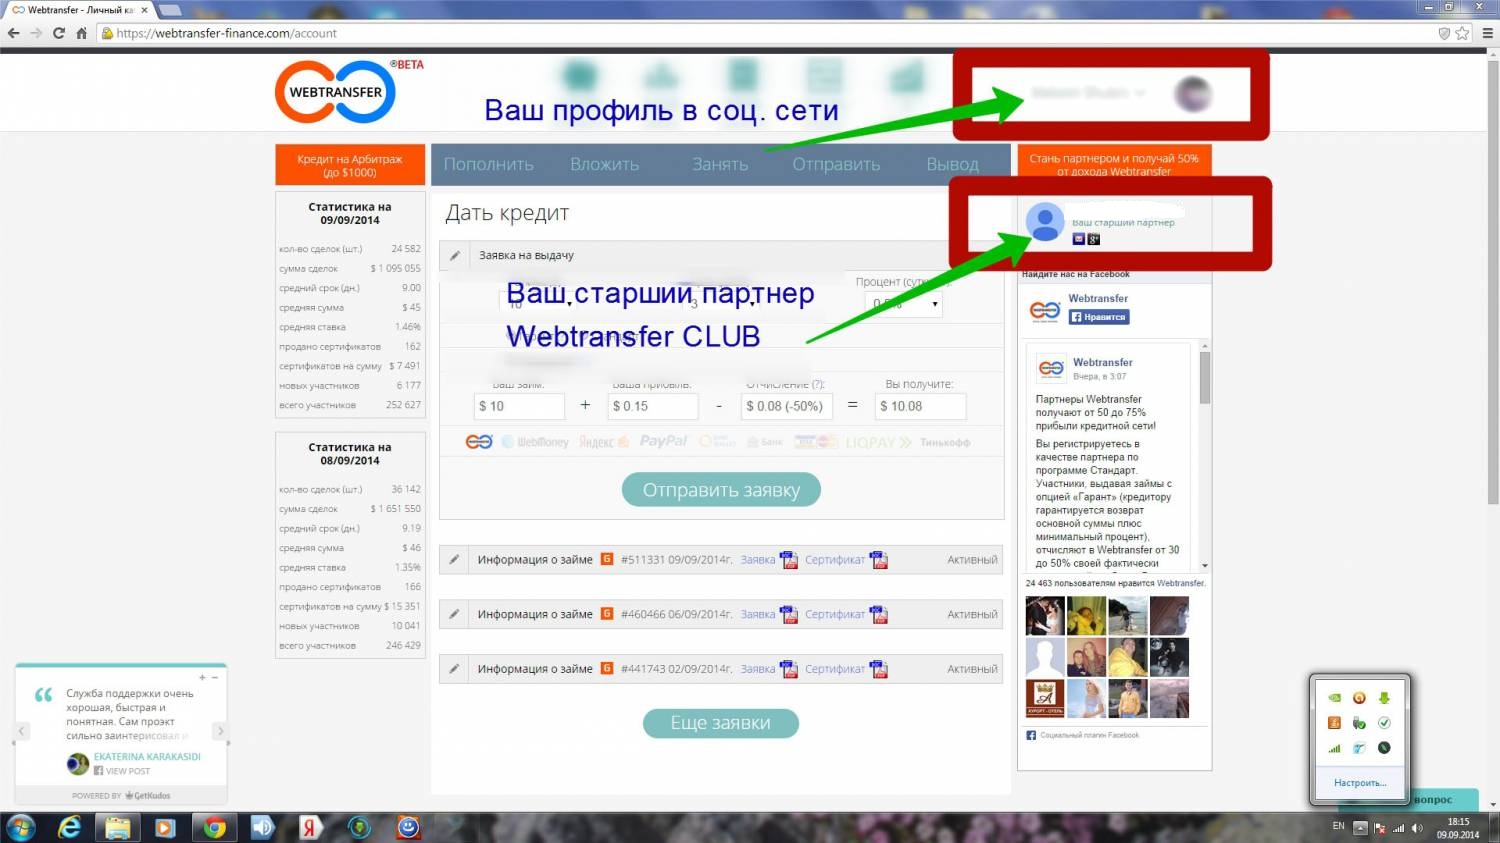The width and height of the screenshot is (1500, 843).
Task: Click volume icon in system tray
Action: click(x=1417, y=828)
